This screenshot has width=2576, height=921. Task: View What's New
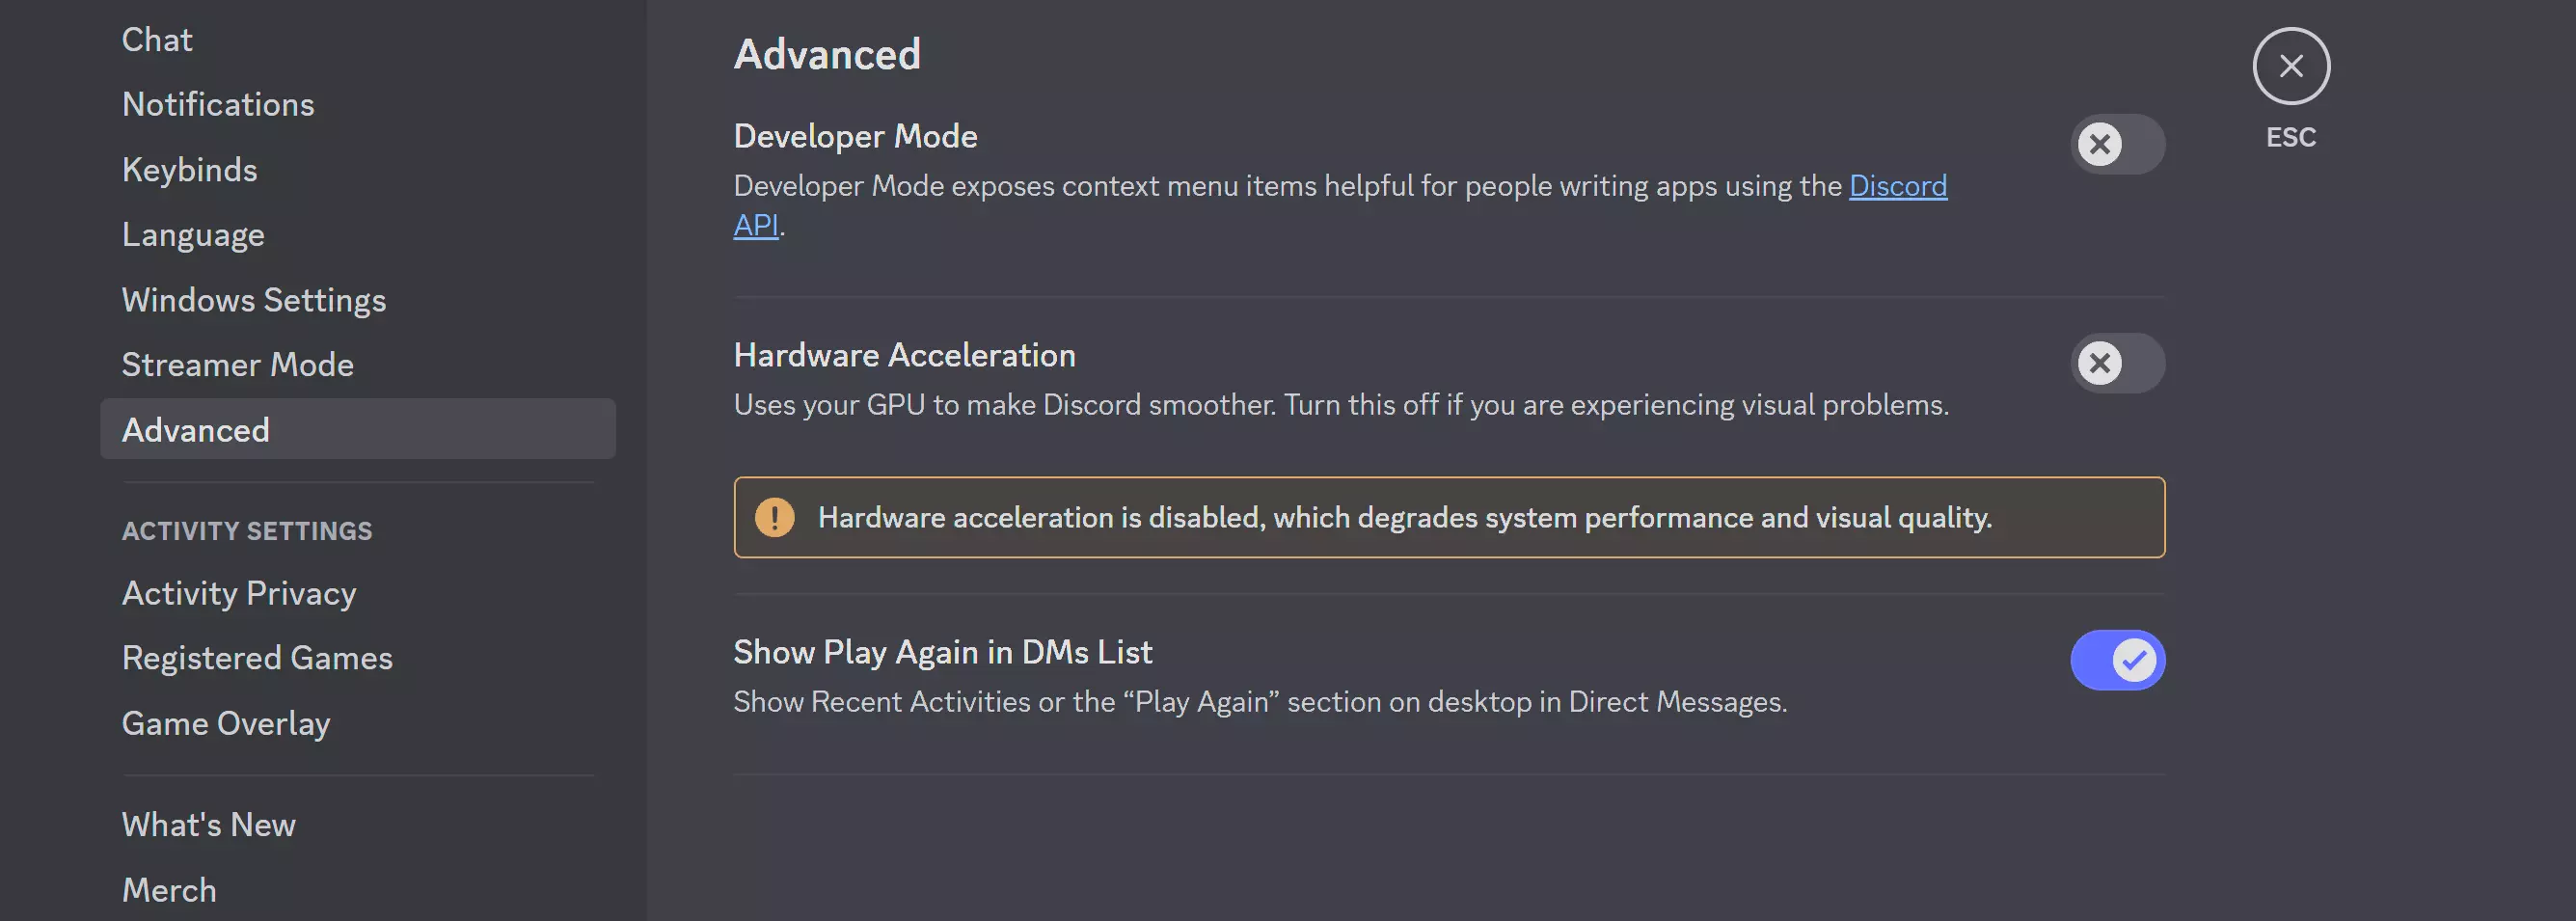209,825
